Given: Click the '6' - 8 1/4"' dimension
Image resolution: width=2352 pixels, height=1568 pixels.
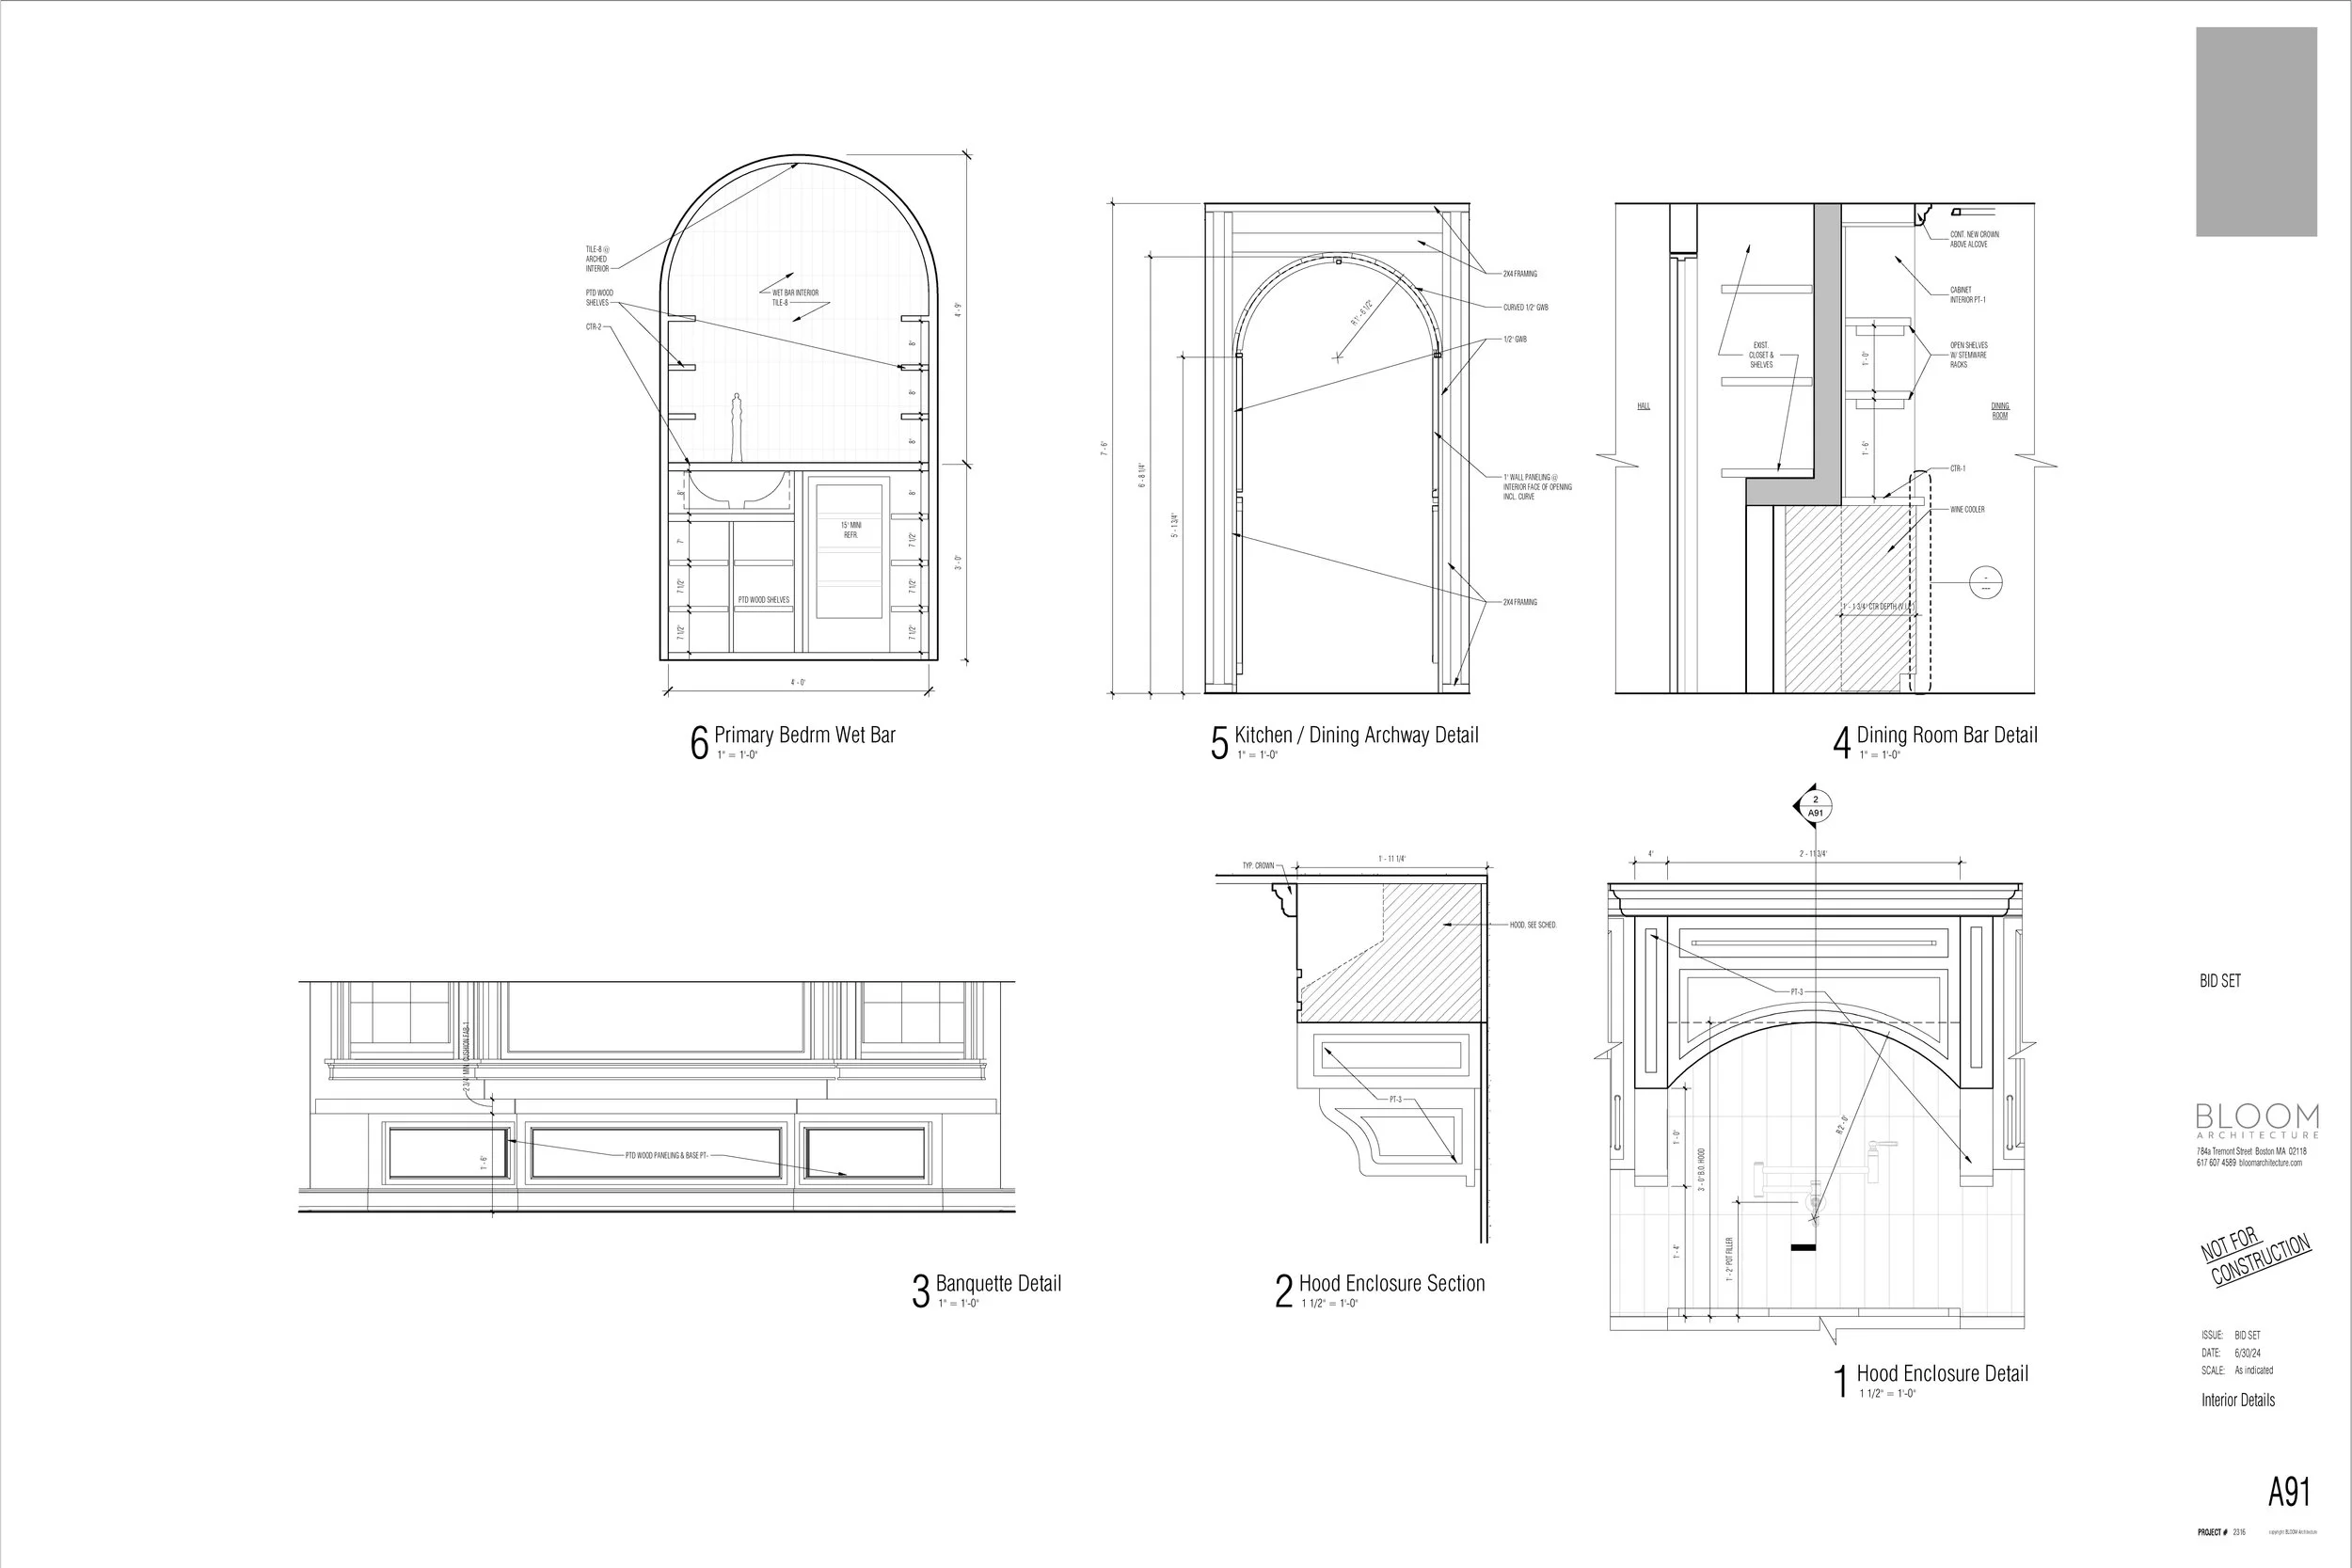Looking at the screenshot, I should click(x=1142, y=474).
